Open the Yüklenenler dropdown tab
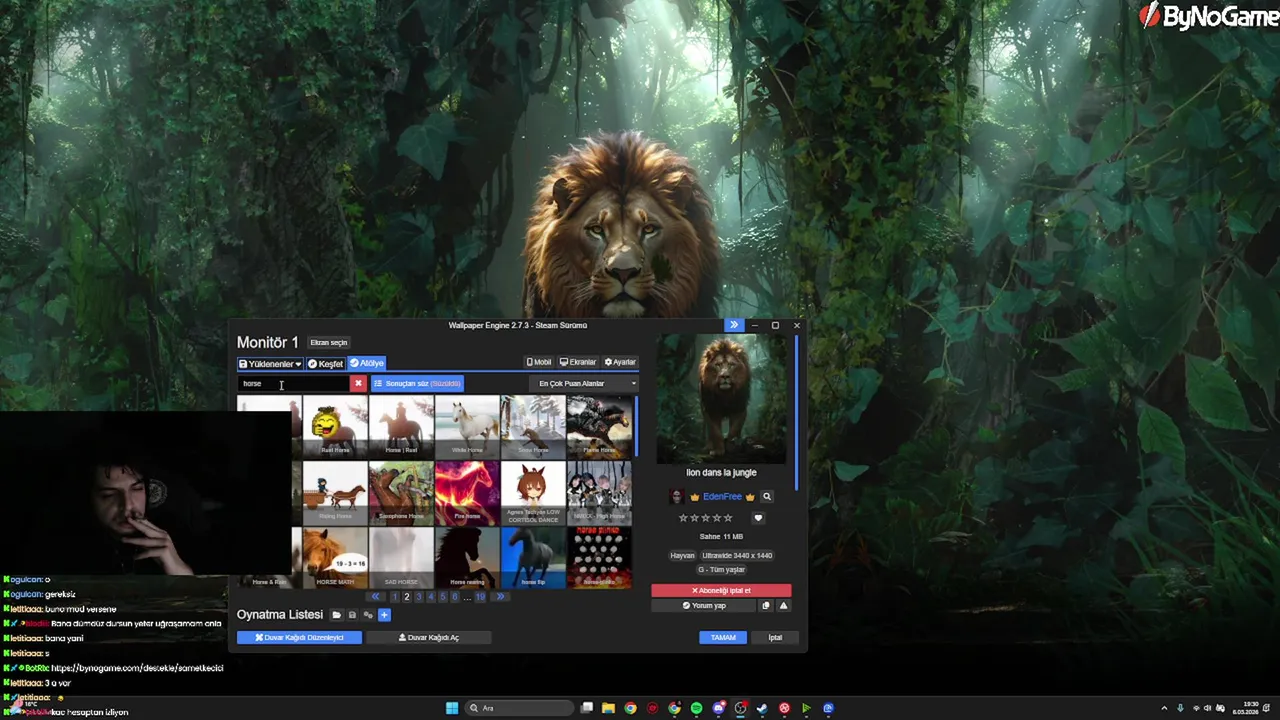The width and height of the screenshot is (1280, 720). (270, 364)
